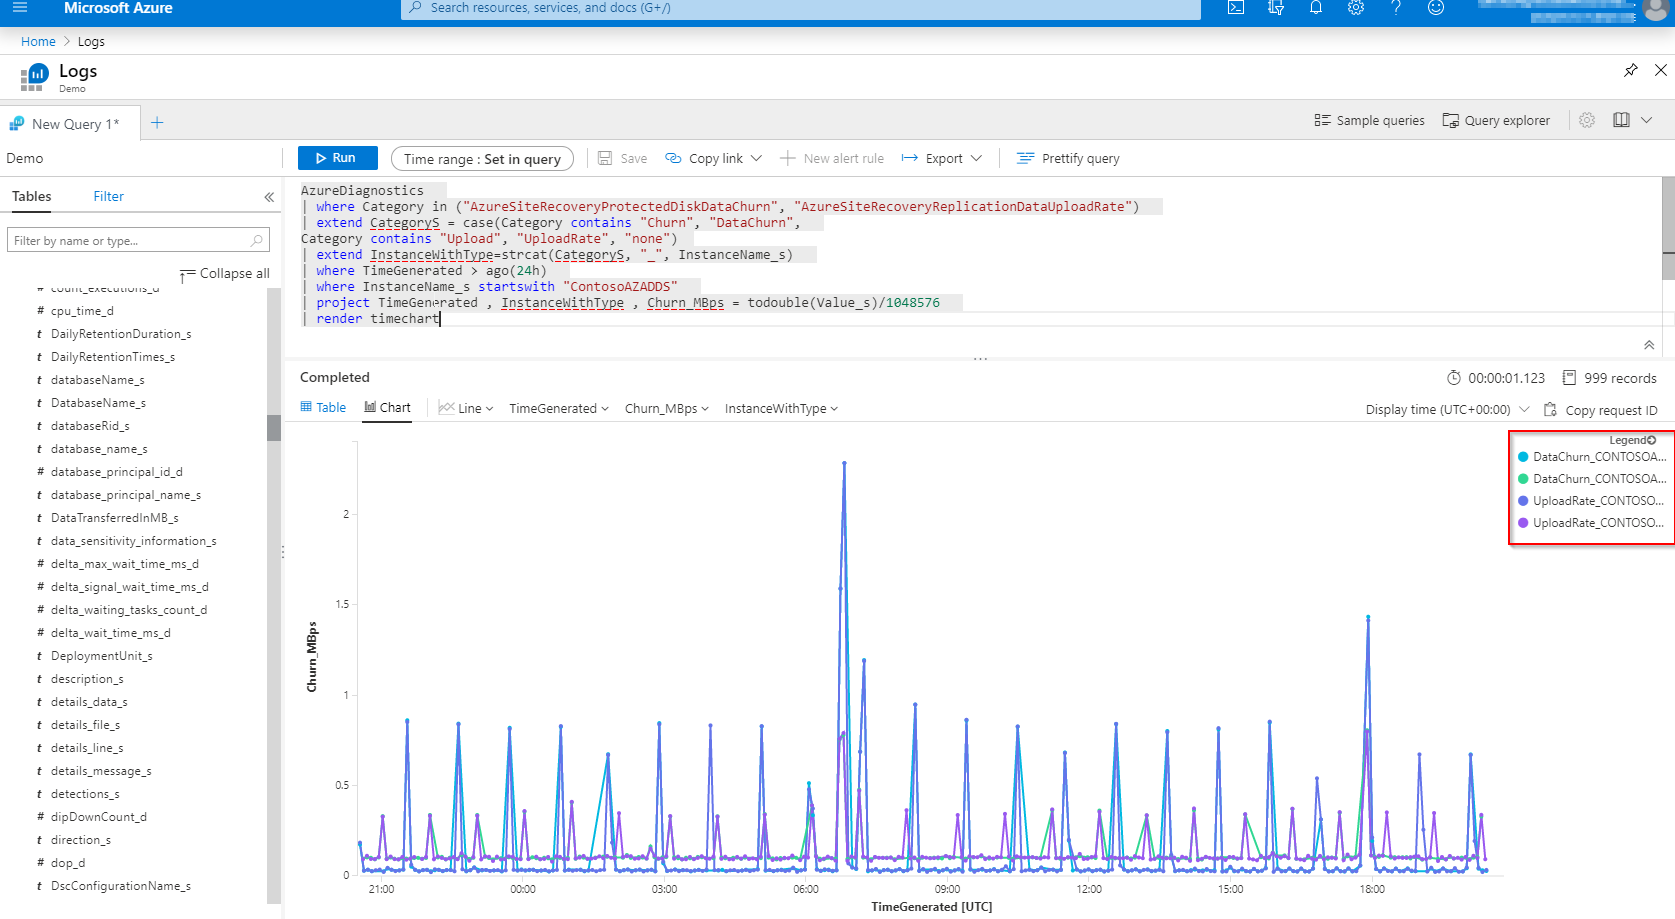
Task: Open the feedback smiley icon
Action: [1436, 7]
